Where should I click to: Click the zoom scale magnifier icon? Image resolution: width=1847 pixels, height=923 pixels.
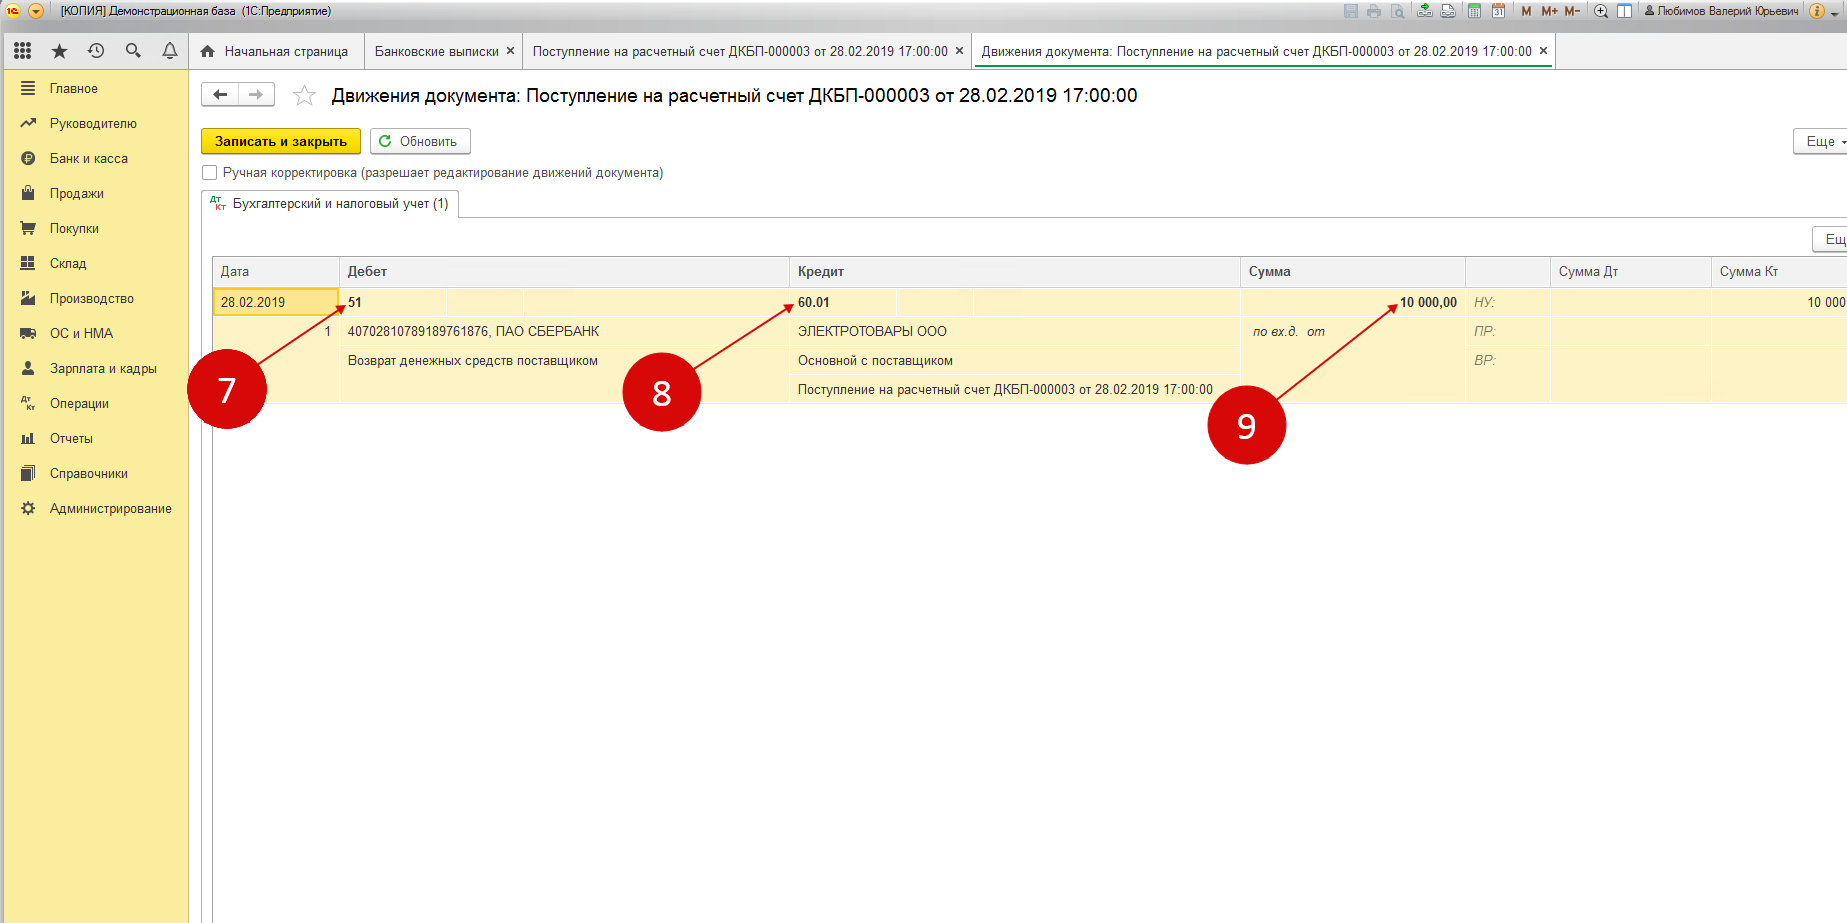coord(1601,11)
